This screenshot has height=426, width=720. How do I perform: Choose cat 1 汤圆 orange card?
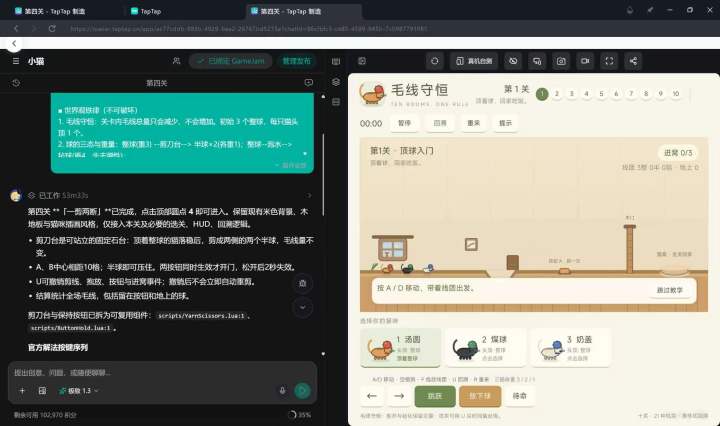(400, 348)
